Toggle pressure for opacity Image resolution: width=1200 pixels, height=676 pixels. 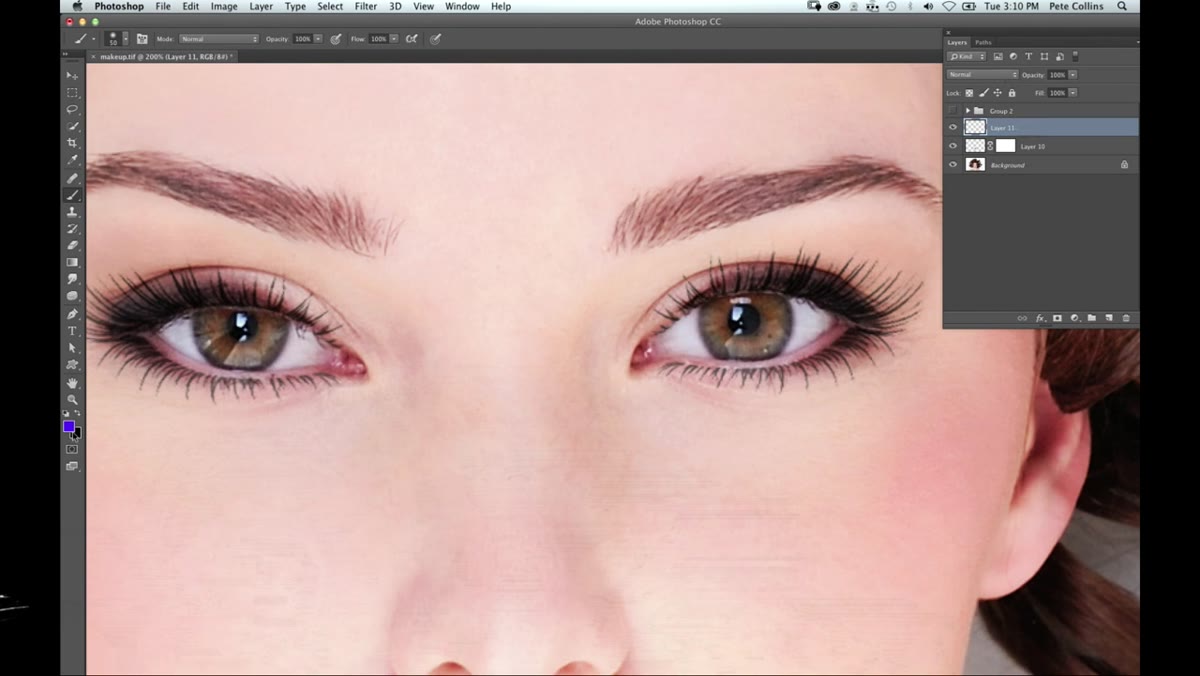pyautogui.click(x=336, y=39)
